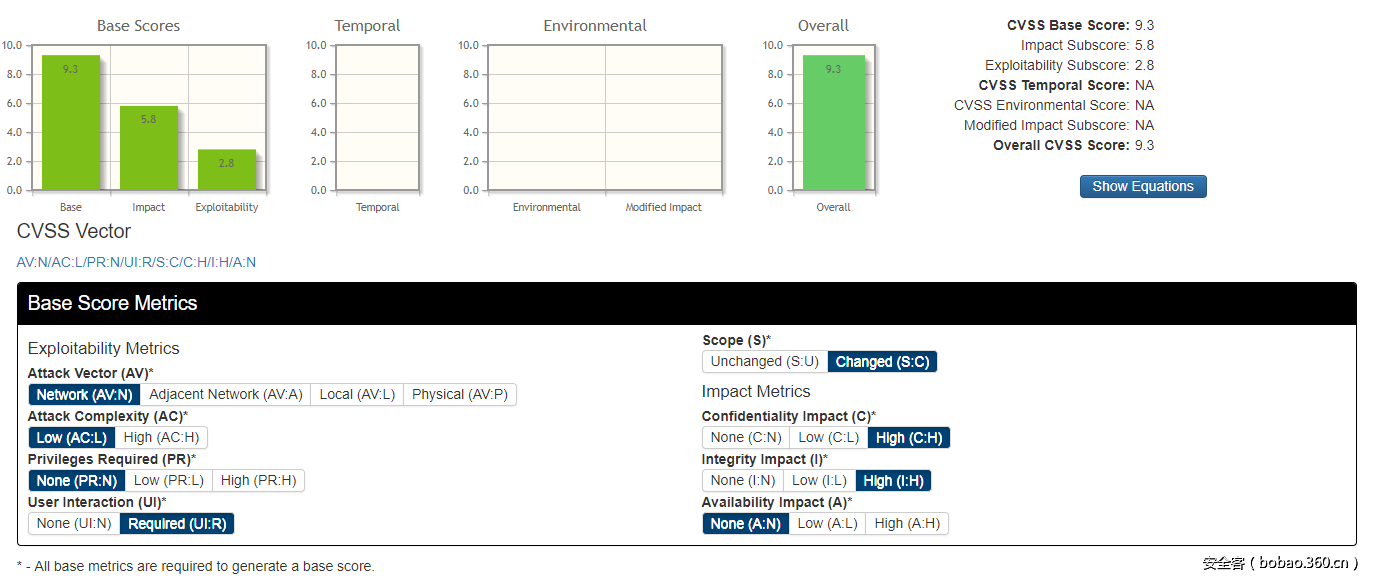The height and width of the screenshot is (581, 1373).
Task: Set Integrity Impact to Low
Action: [819, 480]
